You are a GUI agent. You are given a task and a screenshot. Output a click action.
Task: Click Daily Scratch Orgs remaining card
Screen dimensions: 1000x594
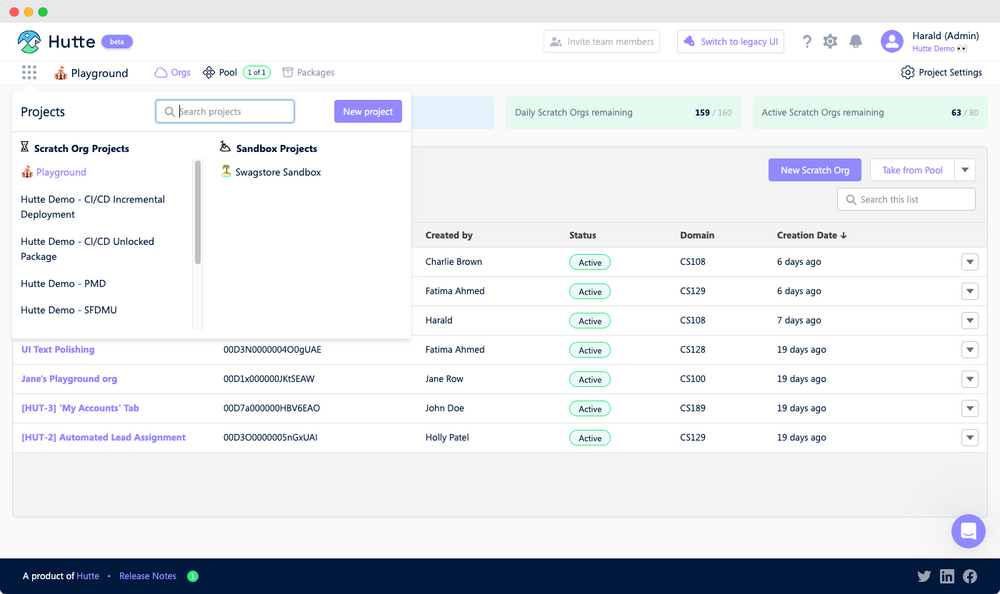pos(623,113)
